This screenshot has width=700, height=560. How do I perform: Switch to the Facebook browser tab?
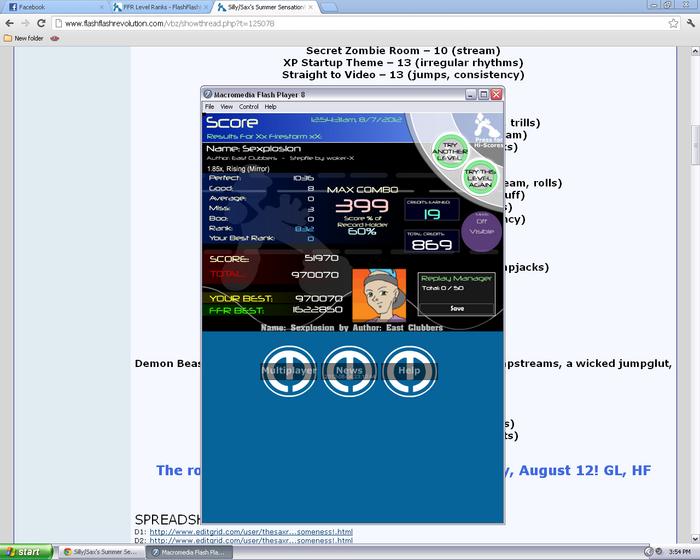point(56,7)
